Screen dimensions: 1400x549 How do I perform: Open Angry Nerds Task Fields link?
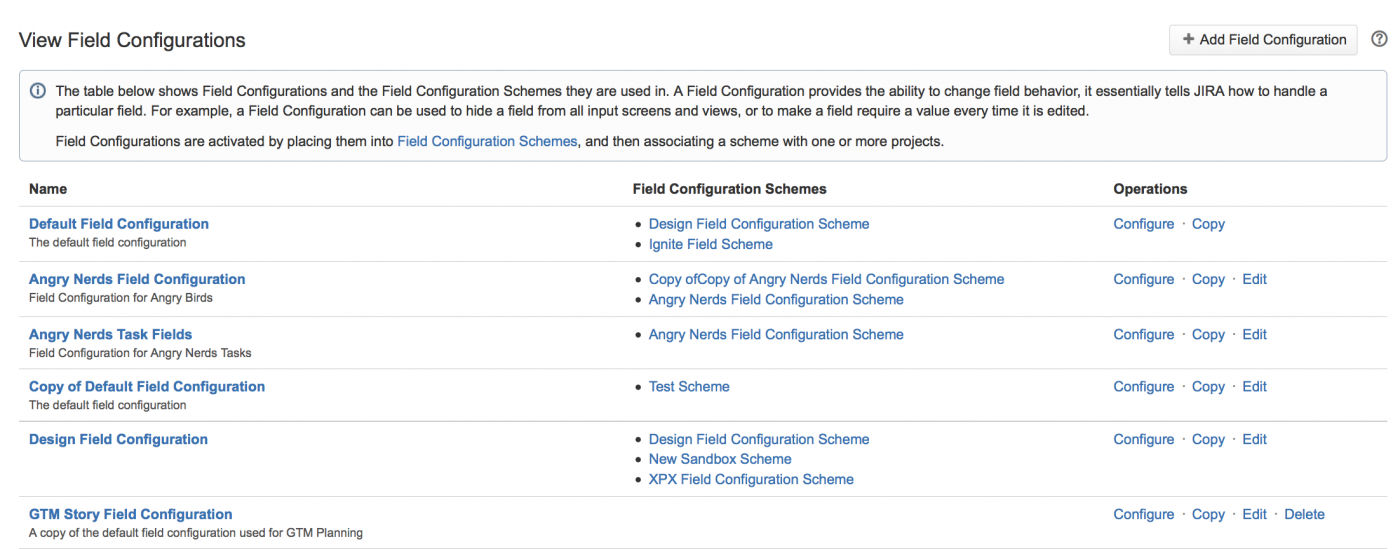(110, 334)
